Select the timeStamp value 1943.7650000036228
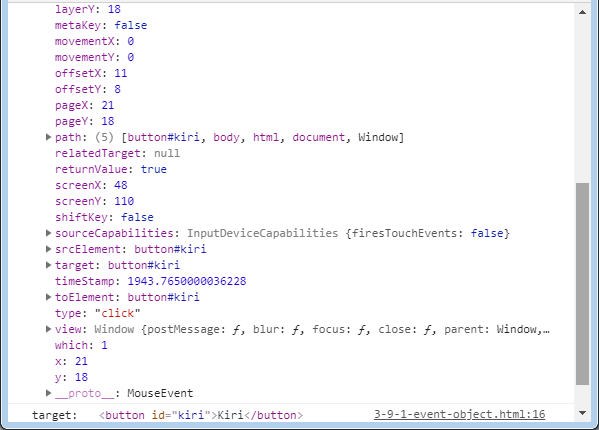Screen dimensions: 599x430 [x=187, y=281]
